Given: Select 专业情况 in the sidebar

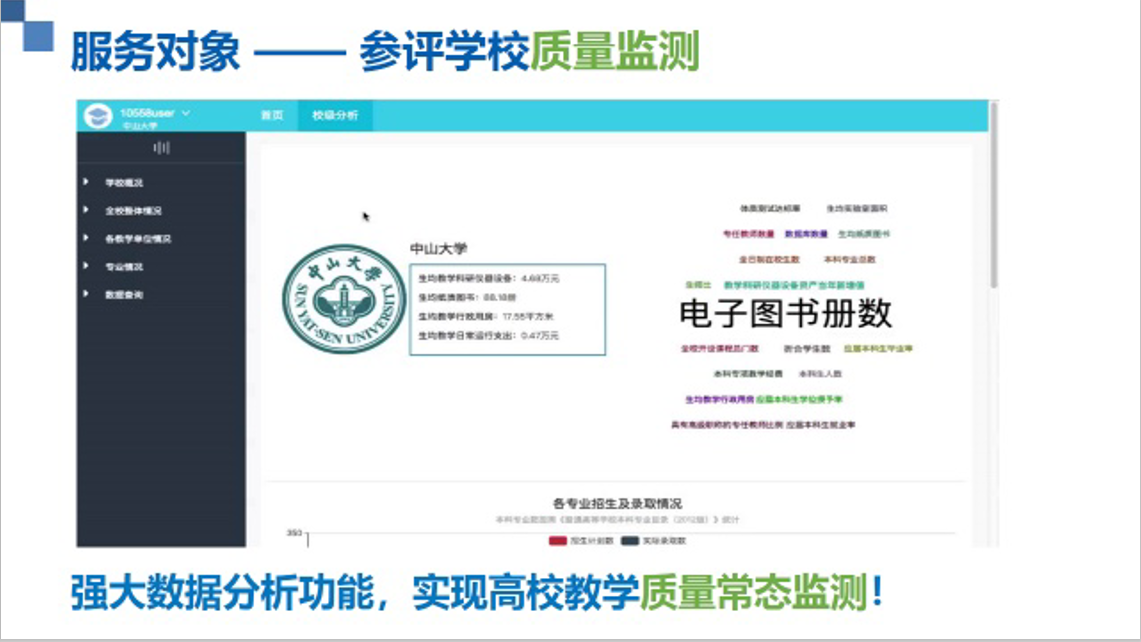Looking at the screenshot, I should pyautogui.click(x=124, y=267).
